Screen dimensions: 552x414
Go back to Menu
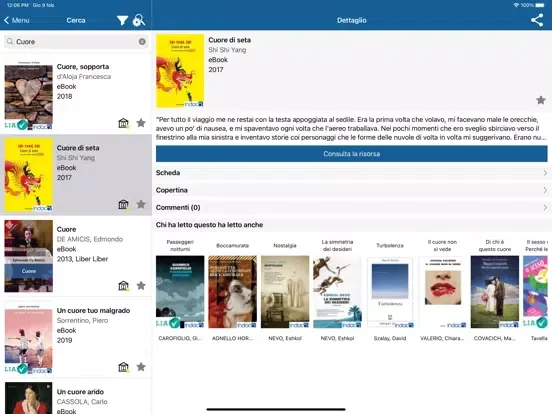(x=17, y=20)
